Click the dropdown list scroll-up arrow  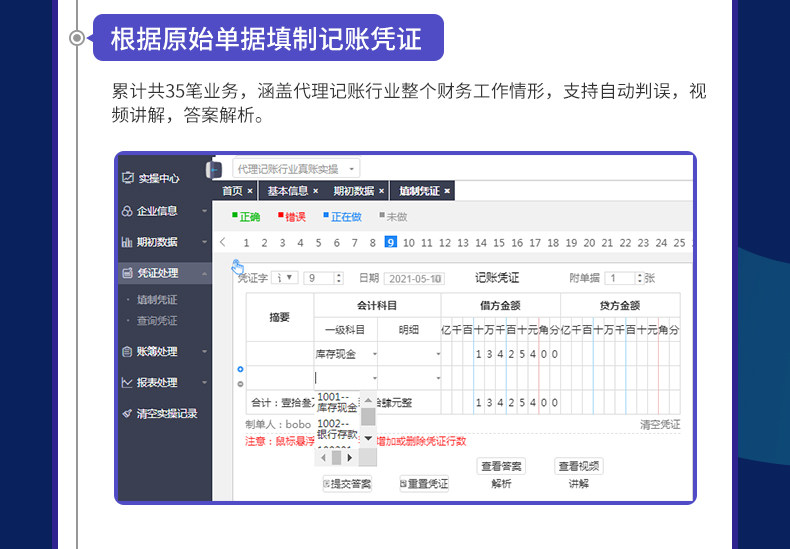(368, 401)
